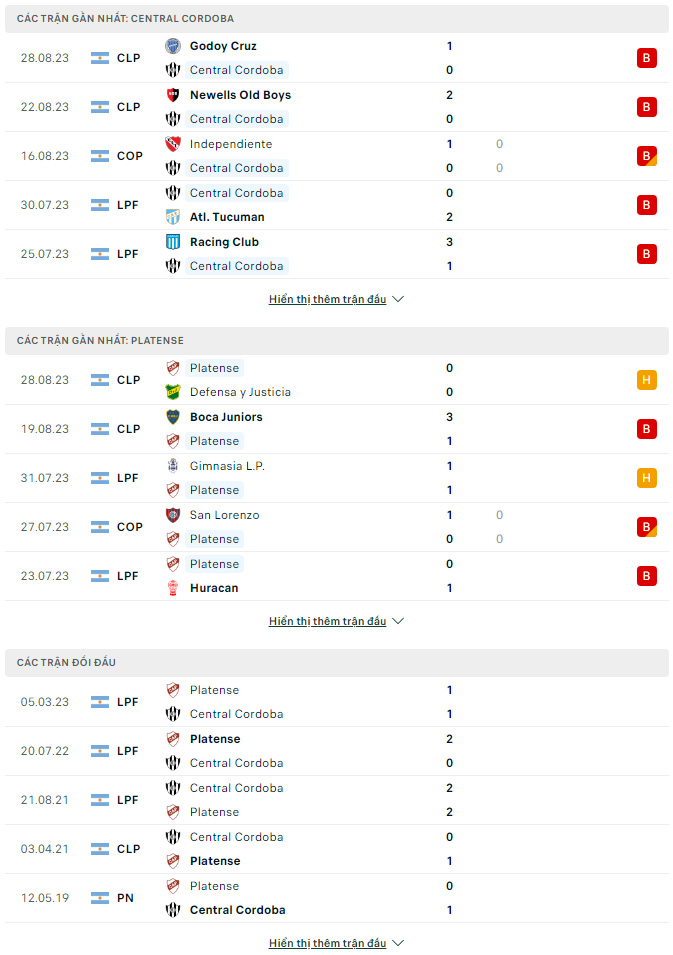
Task: Click the Huracan club logo
Action: pos(173,588)
